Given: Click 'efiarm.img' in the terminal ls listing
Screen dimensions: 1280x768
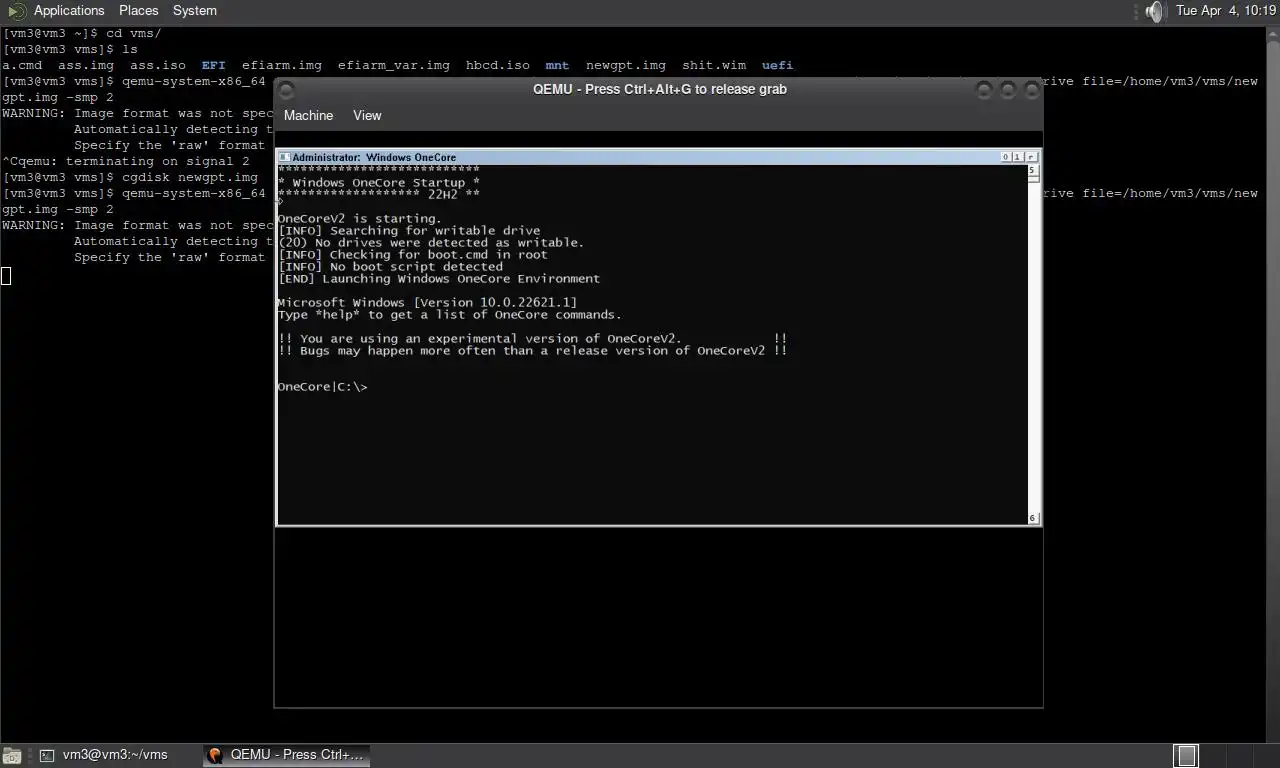Looking at the screenshot, I should tap(281, 65).
